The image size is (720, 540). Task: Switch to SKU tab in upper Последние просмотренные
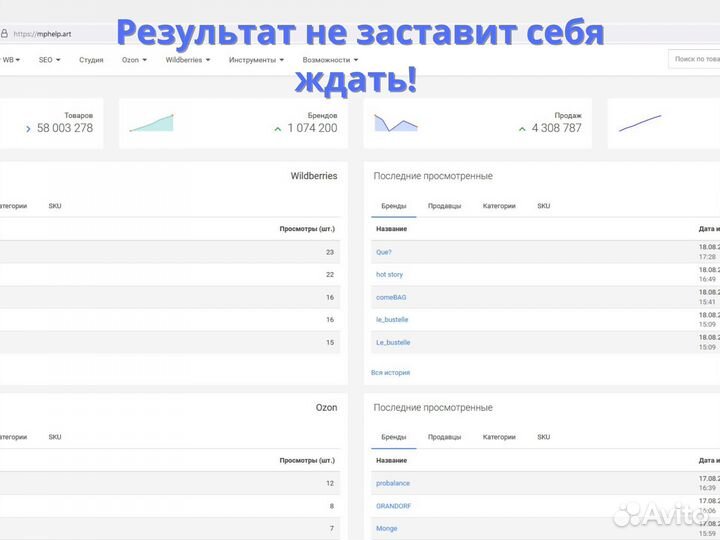[544, 206]
